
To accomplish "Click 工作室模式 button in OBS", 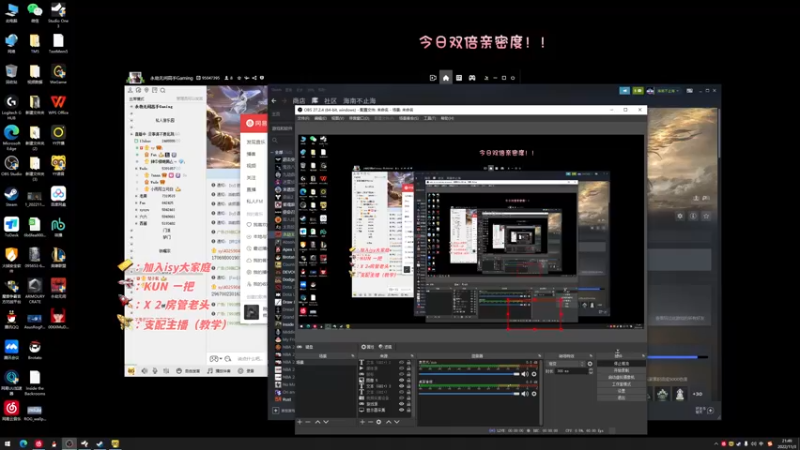I will pyautogui.click(x=621, y=384).
